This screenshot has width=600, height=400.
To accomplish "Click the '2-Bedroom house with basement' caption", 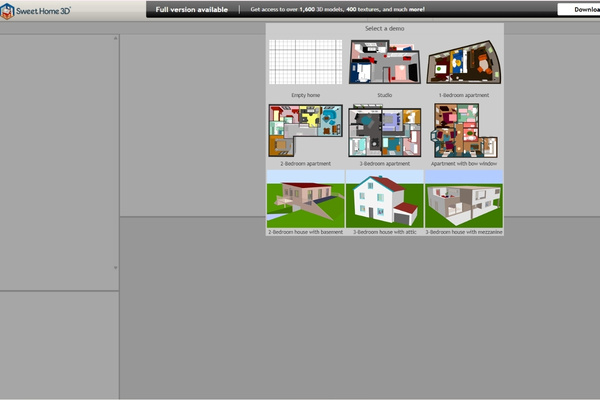I will click(305, 232).
